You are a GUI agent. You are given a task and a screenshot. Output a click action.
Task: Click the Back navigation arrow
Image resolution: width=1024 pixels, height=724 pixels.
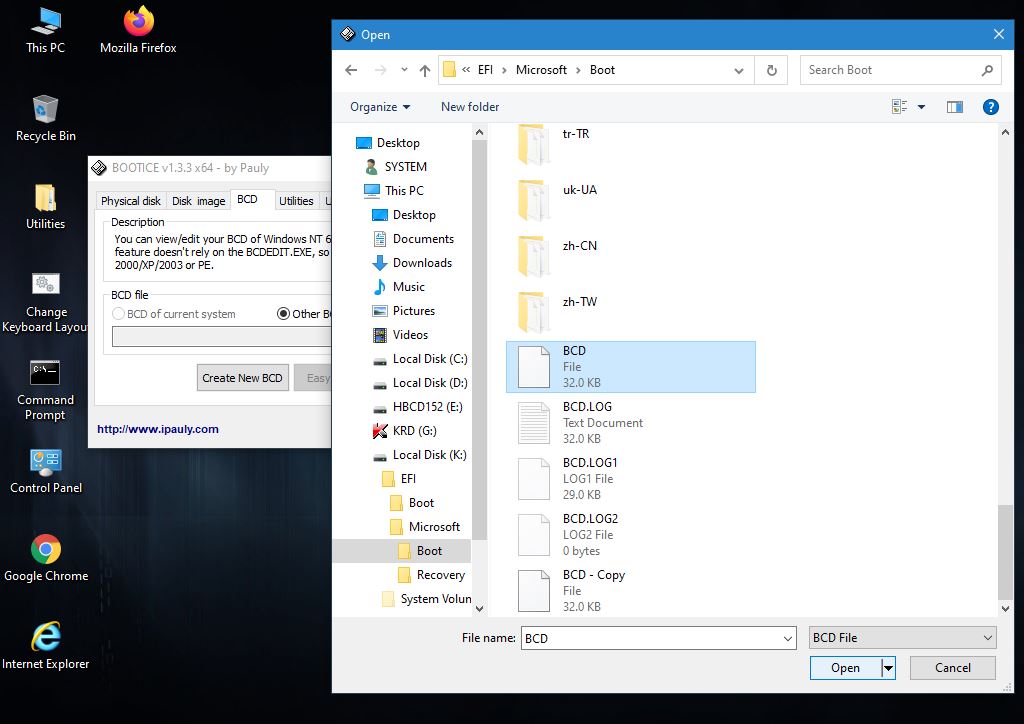351,70
